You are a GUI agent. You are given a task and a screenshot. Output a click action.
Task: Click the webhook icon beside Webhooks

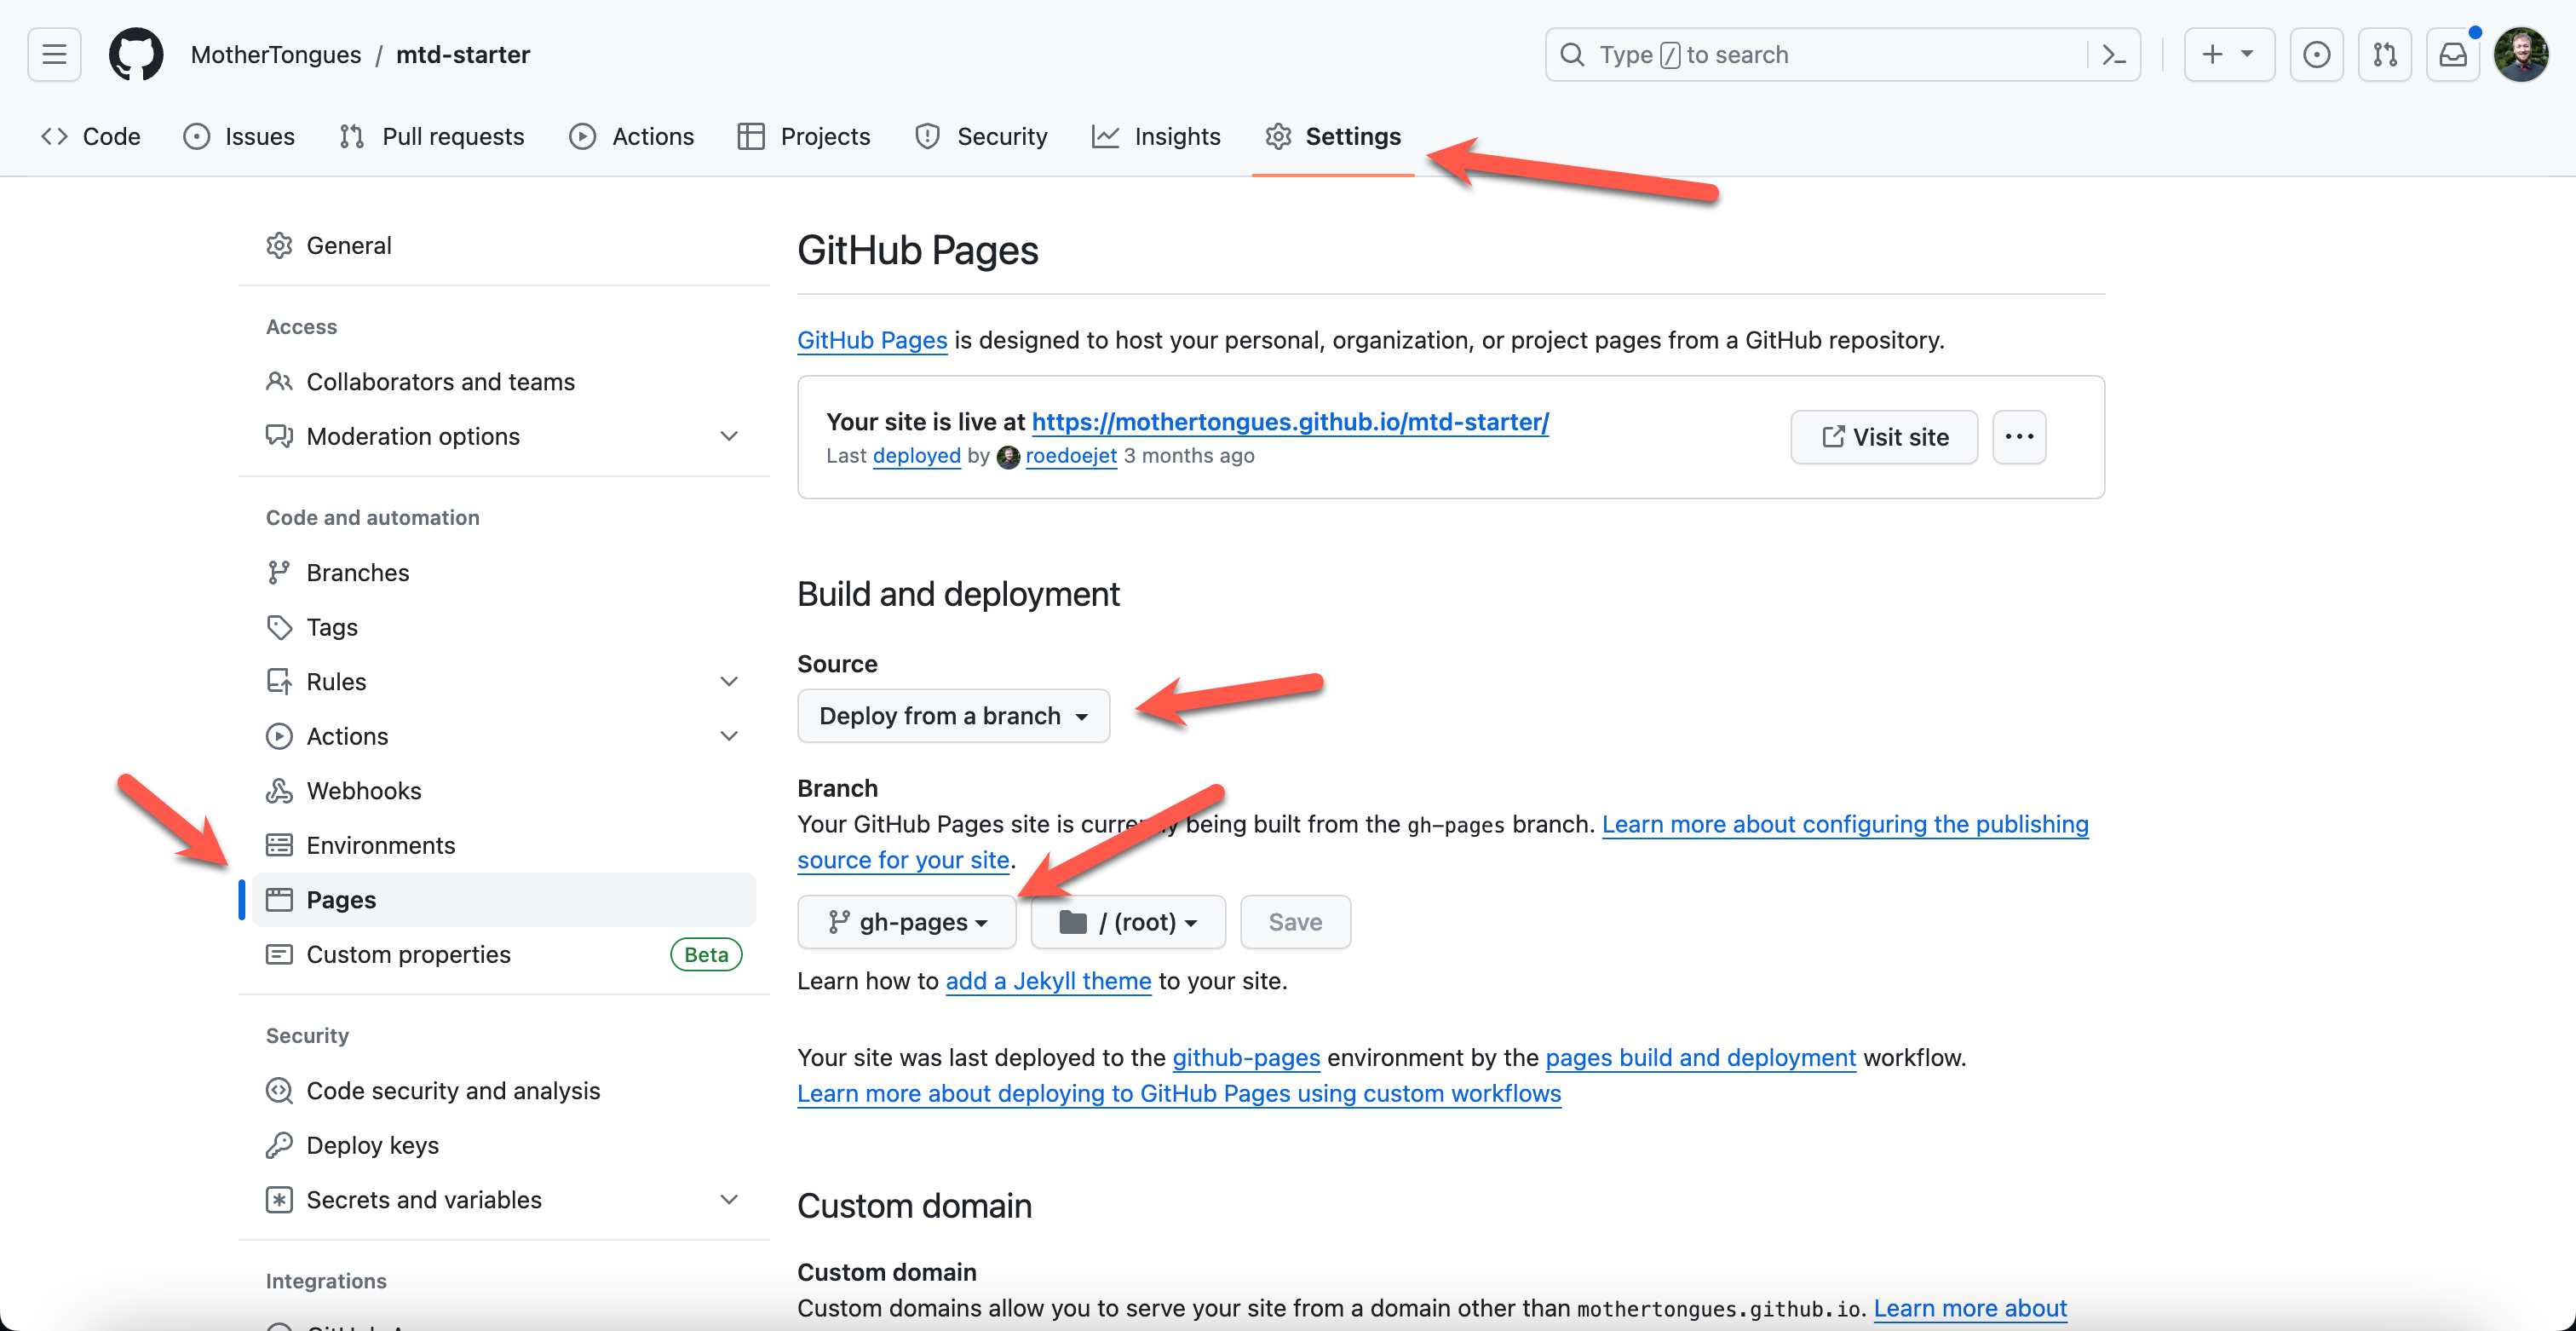[x=279, y=791]
